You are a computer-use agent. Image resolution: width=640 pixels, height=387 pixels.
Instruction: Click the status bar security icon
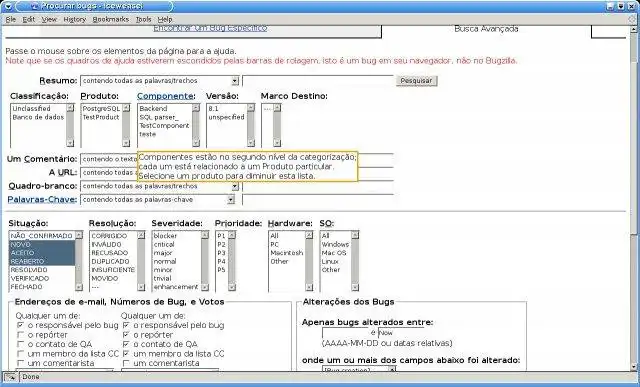pyautogui.click(x=11, y=377)
